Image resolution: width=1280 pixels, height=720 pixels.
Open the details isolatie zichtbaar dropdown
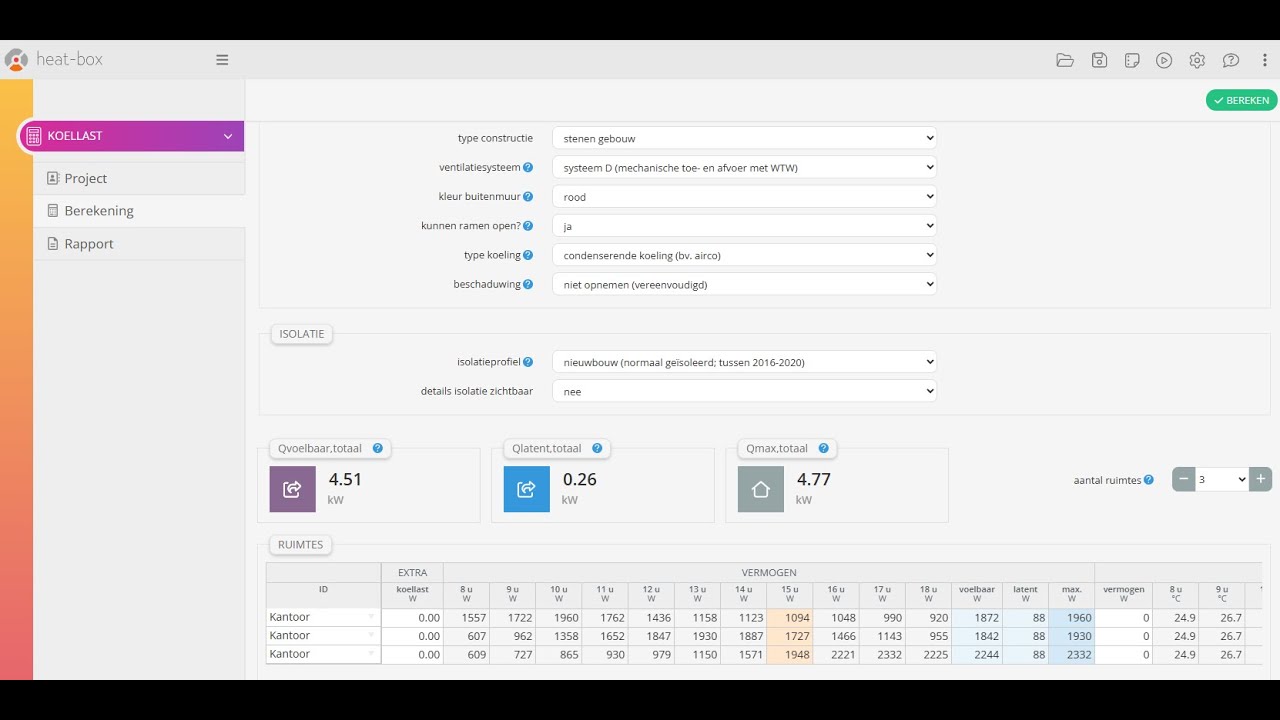click(744, 391)
